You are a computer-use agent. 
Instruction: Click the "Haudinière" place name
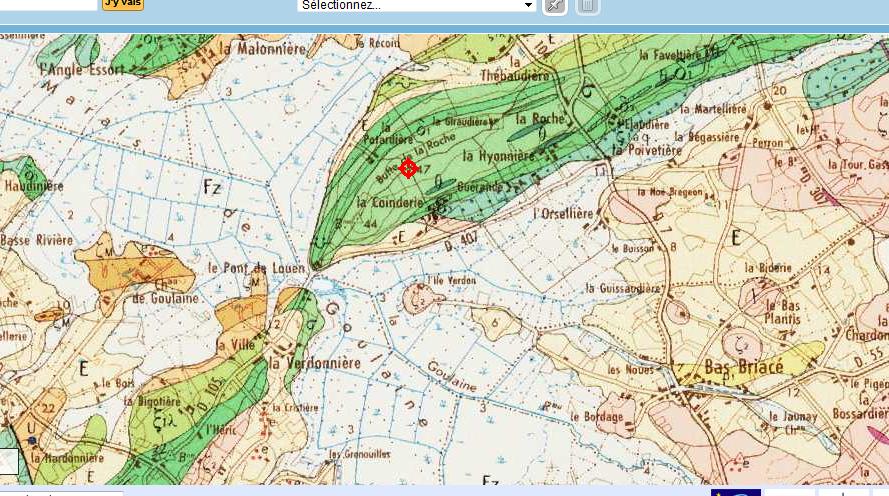click(x=34, y=185)
